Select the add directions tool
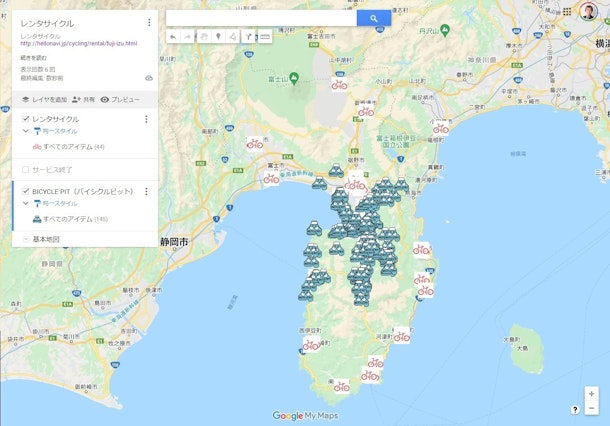Screen dimensions: 610x426 pyautogui.click(x=249, y=37)
